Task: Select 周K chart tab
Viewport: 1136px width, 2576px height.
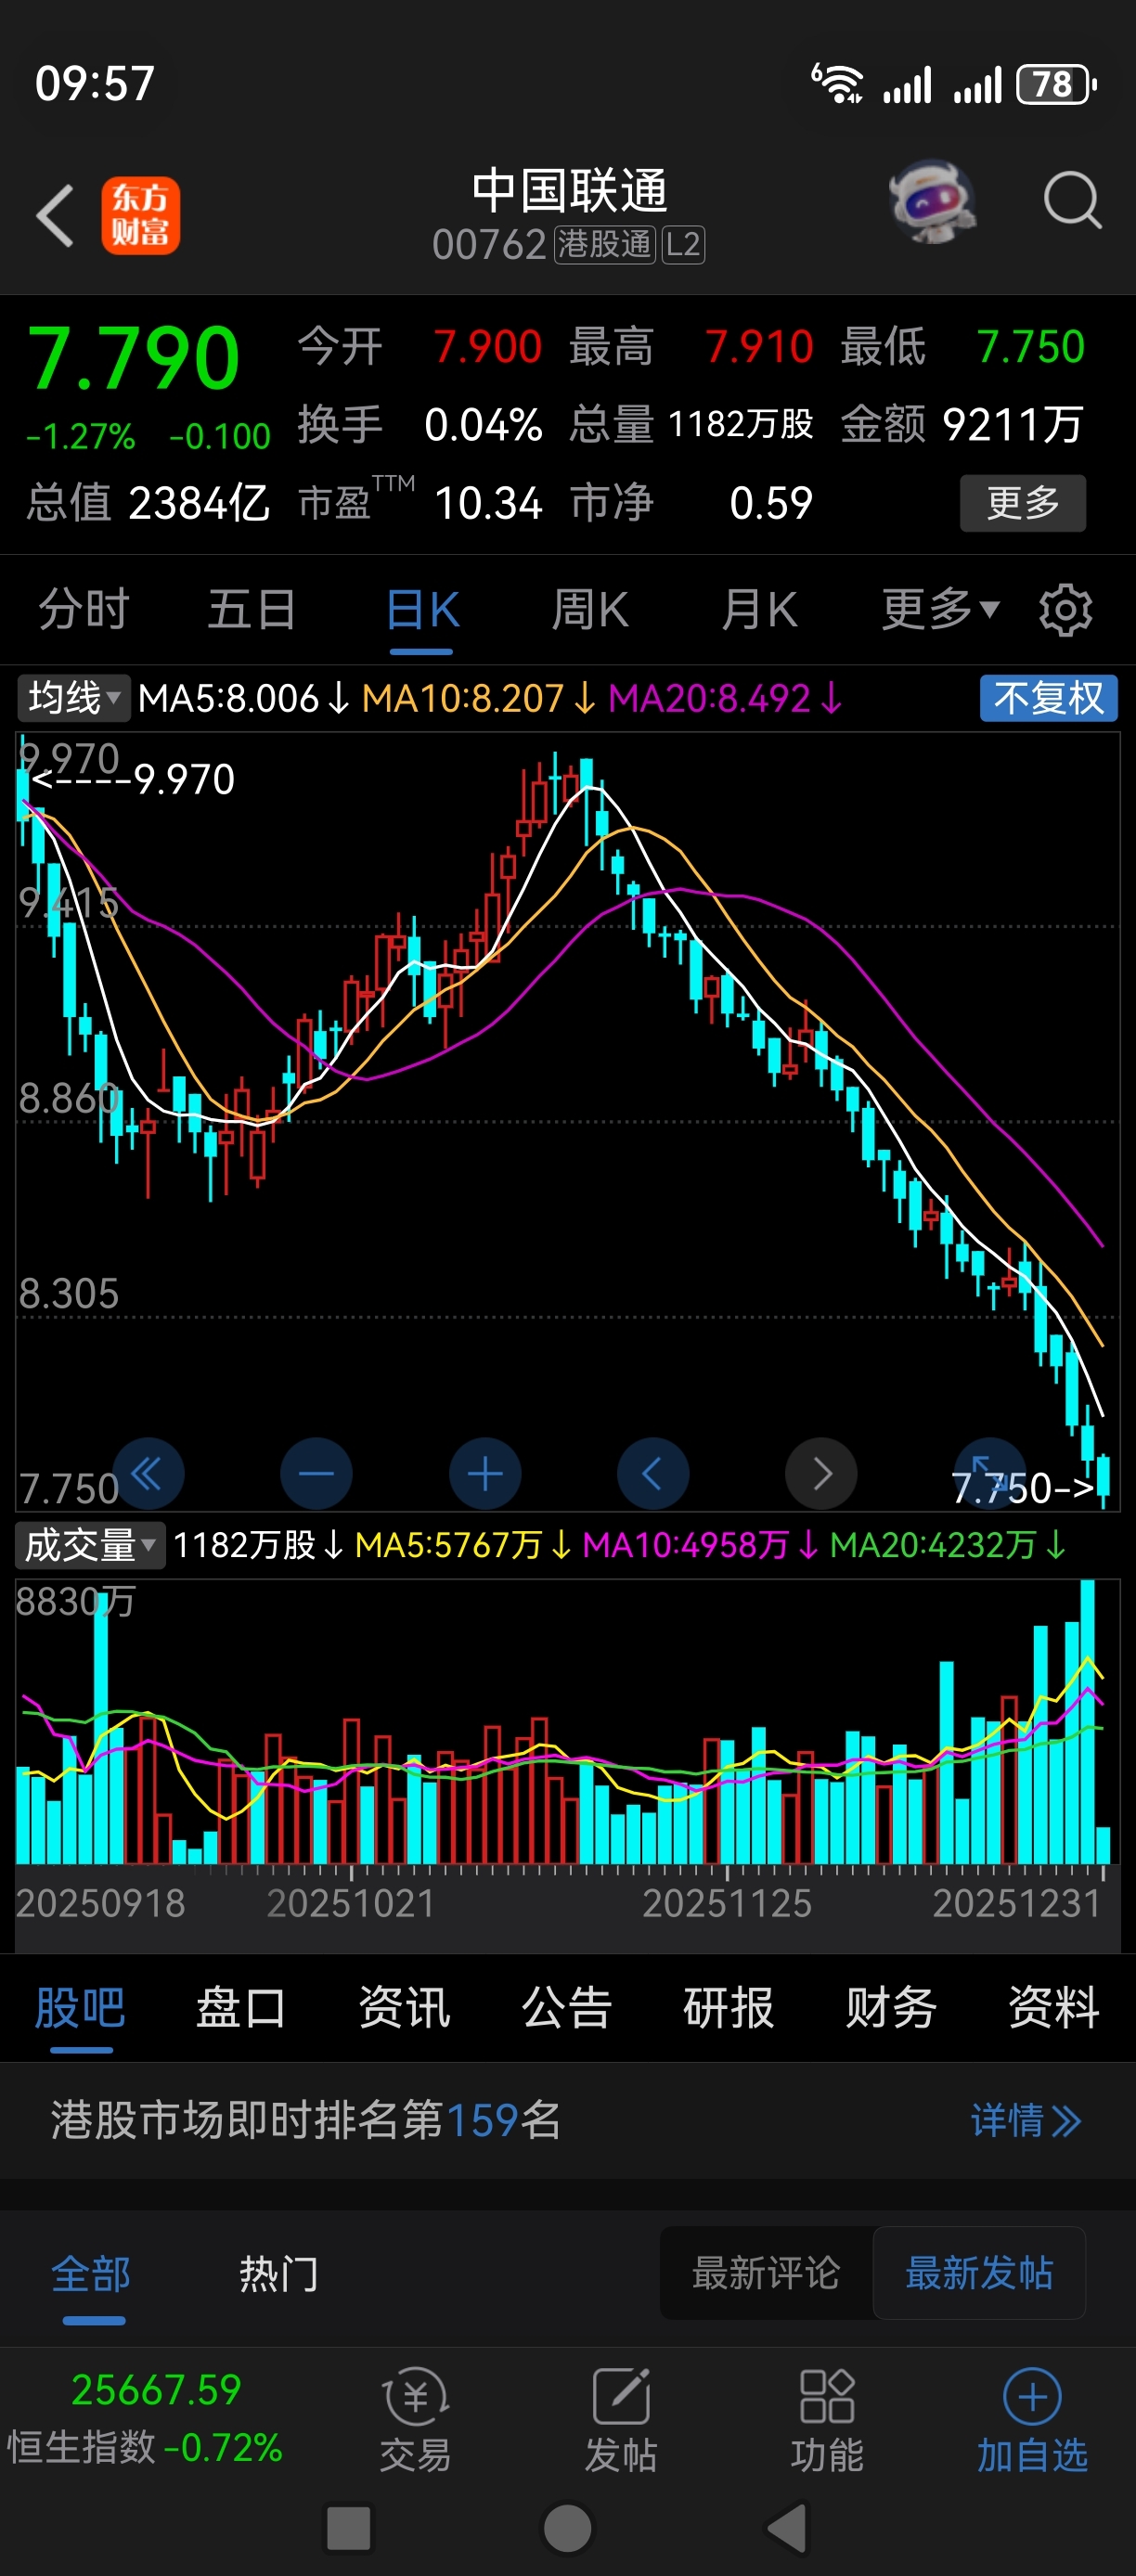Action: click(x=590, y=609)
